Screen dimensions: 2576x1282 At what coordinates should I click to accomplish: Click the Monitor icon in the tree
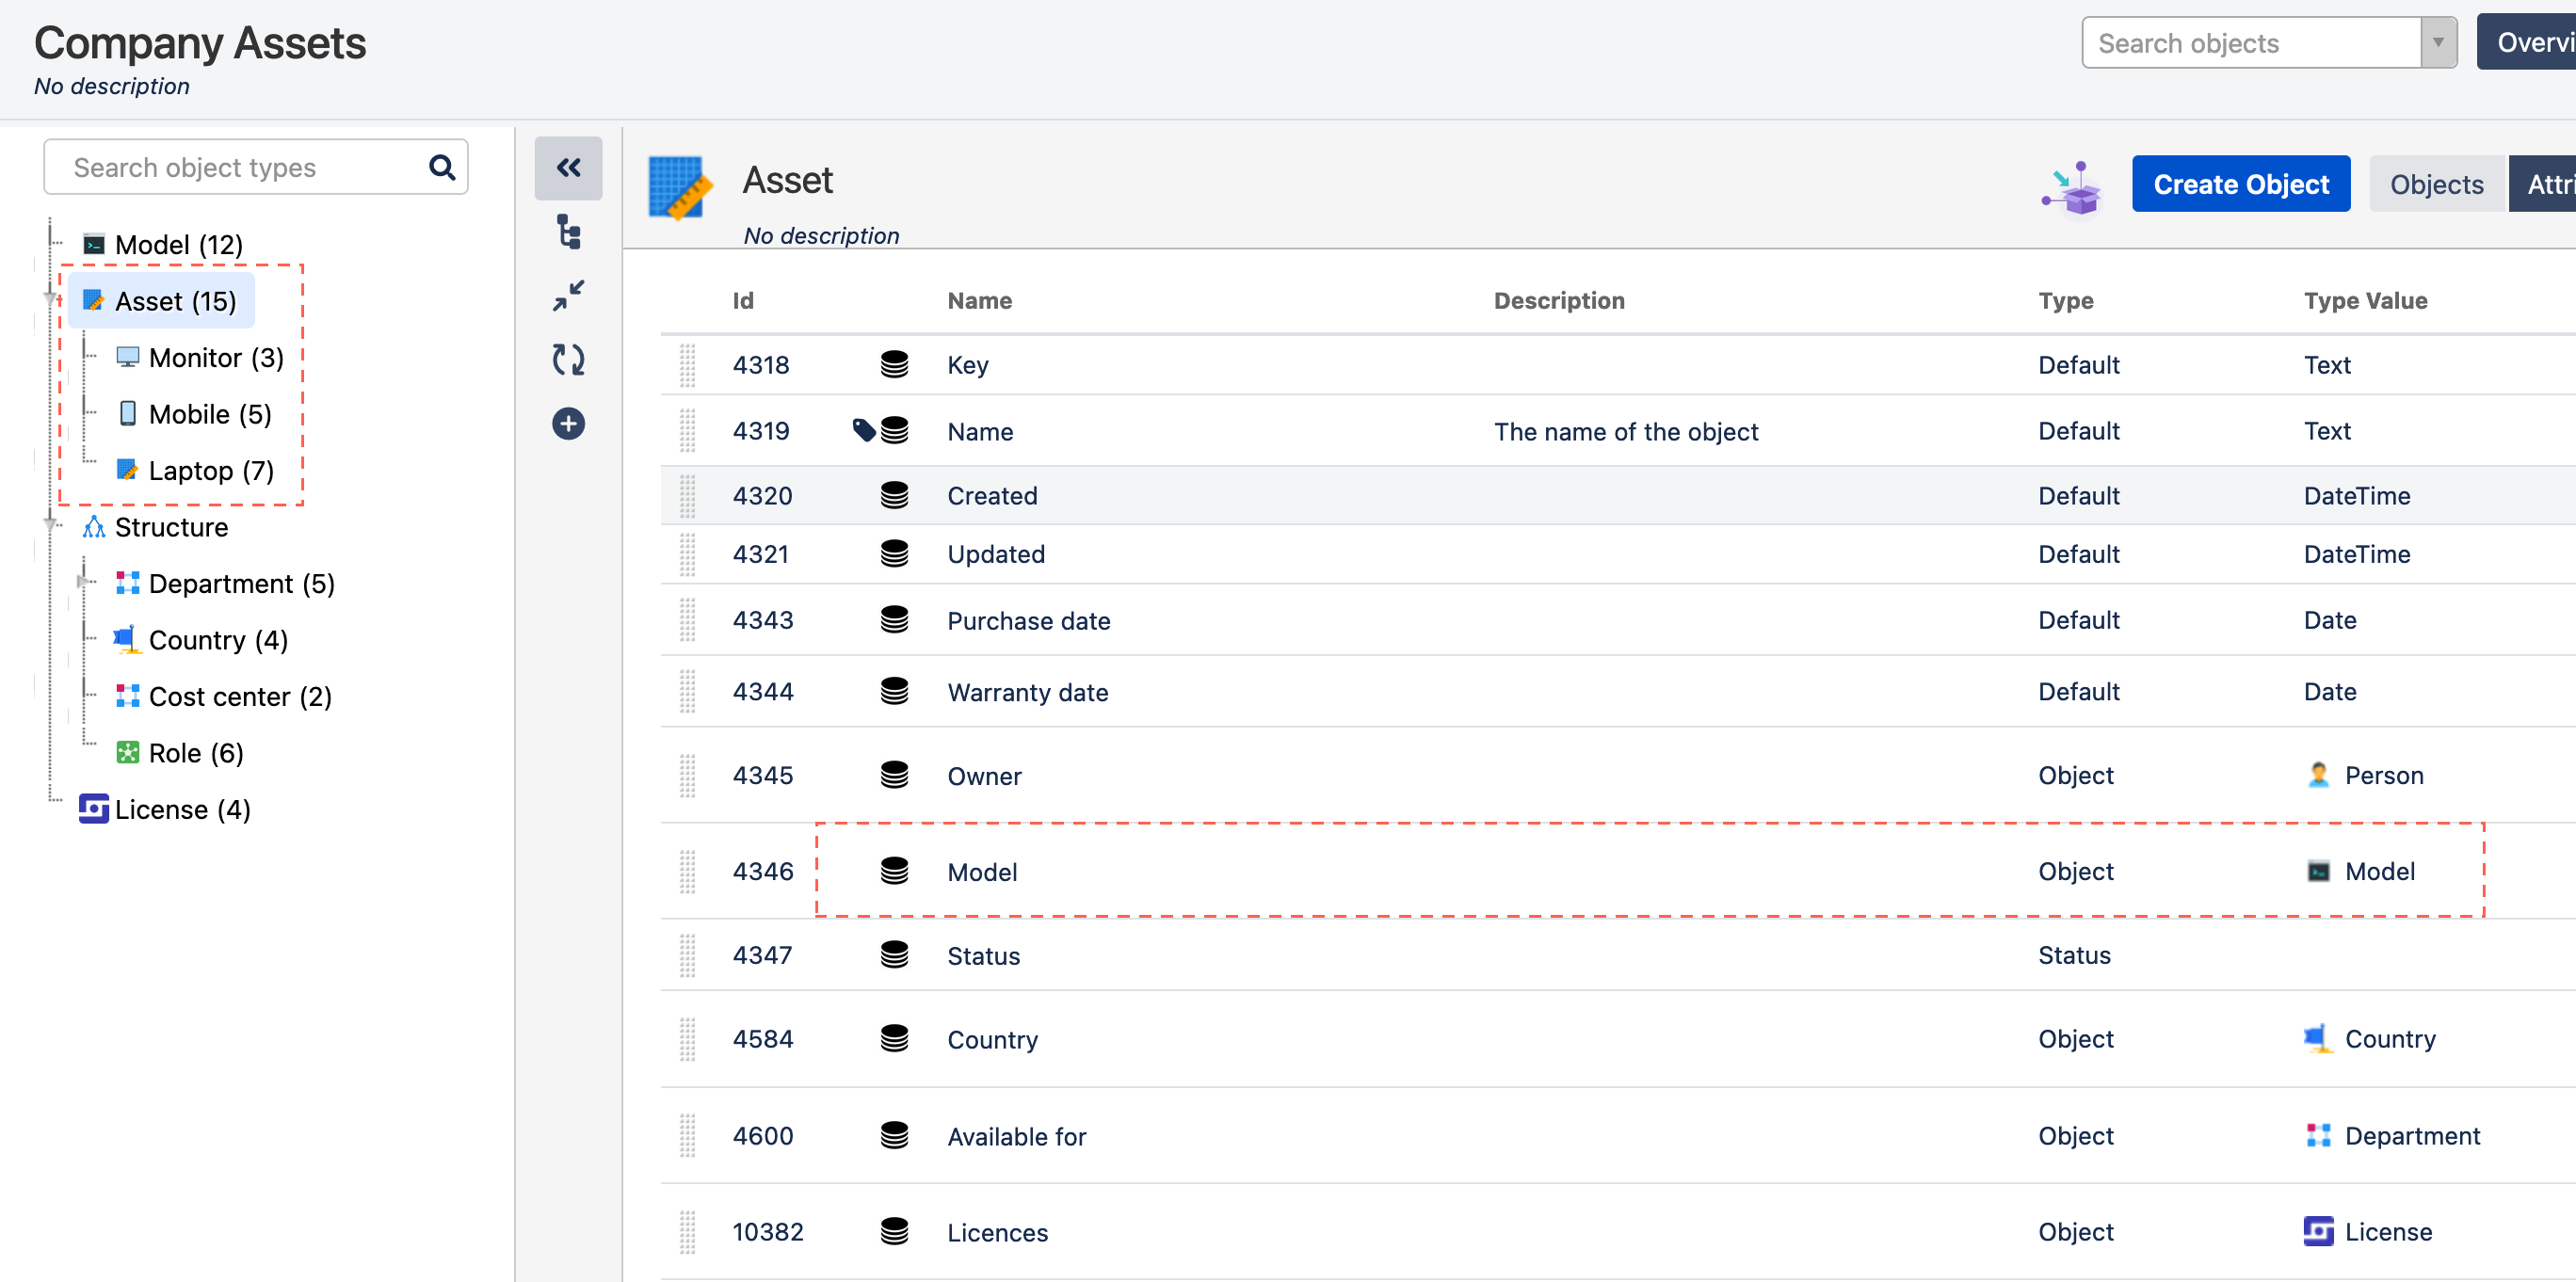coord(128,357)
